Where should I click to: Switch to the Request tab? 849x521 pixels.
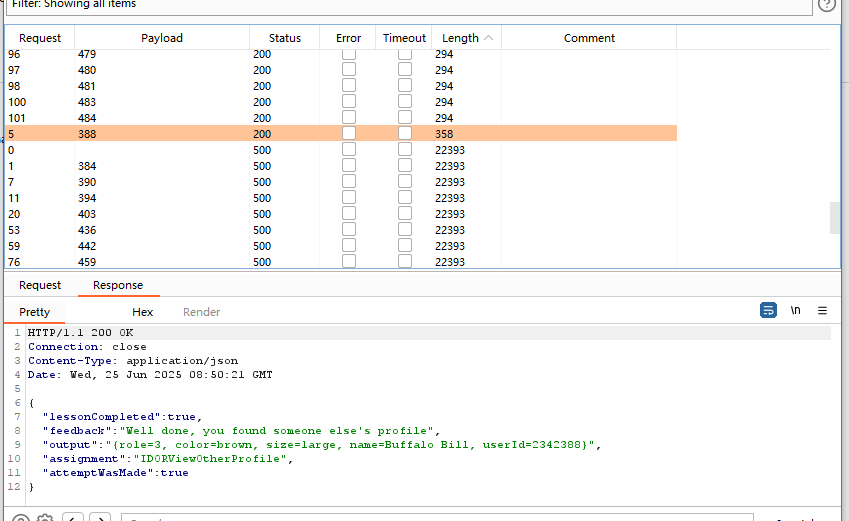point(40,285)
